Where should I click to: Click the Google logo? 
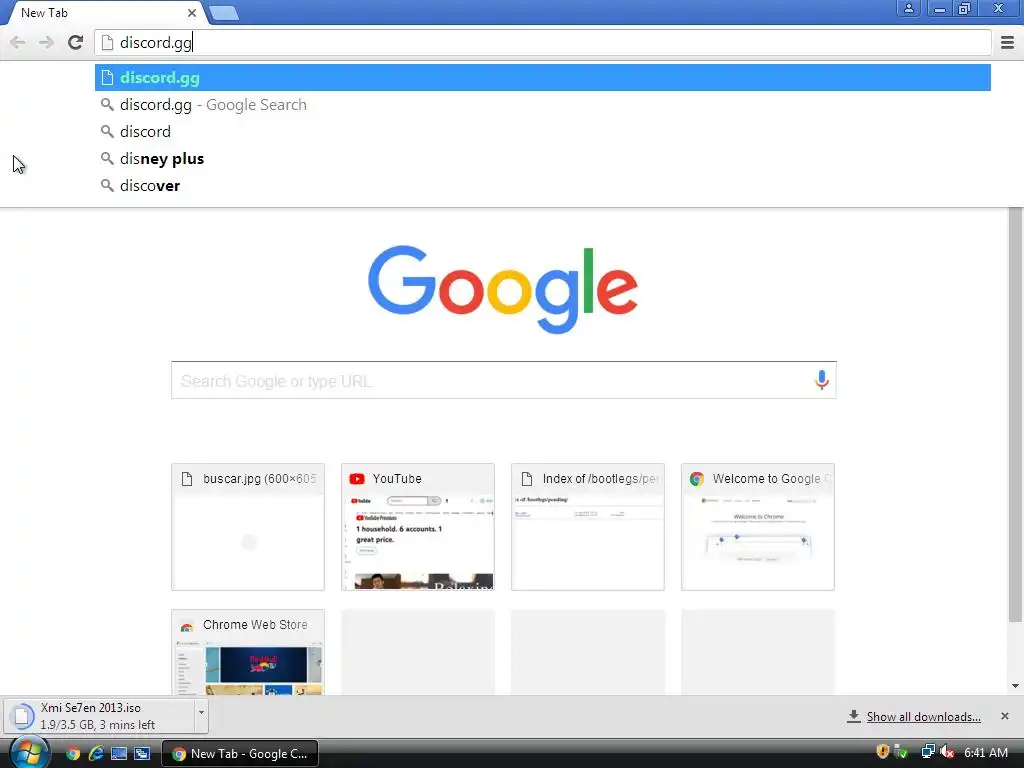pyautogui.click(x=503, y=288)
